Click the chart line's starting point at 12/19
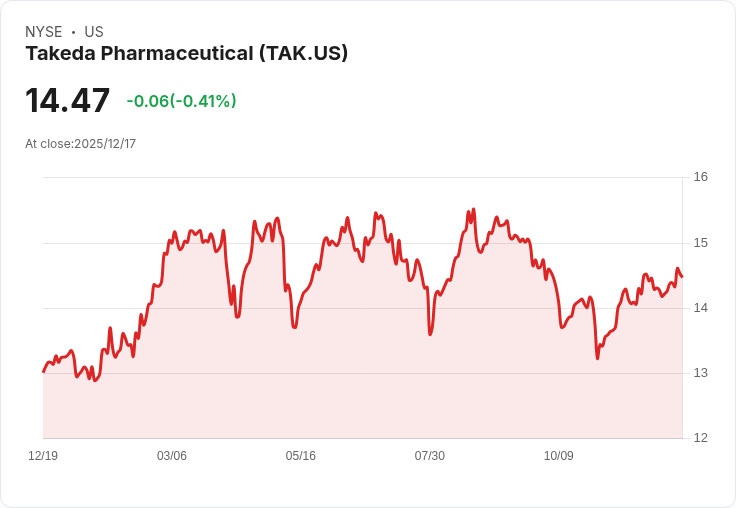 pos(44,371)
